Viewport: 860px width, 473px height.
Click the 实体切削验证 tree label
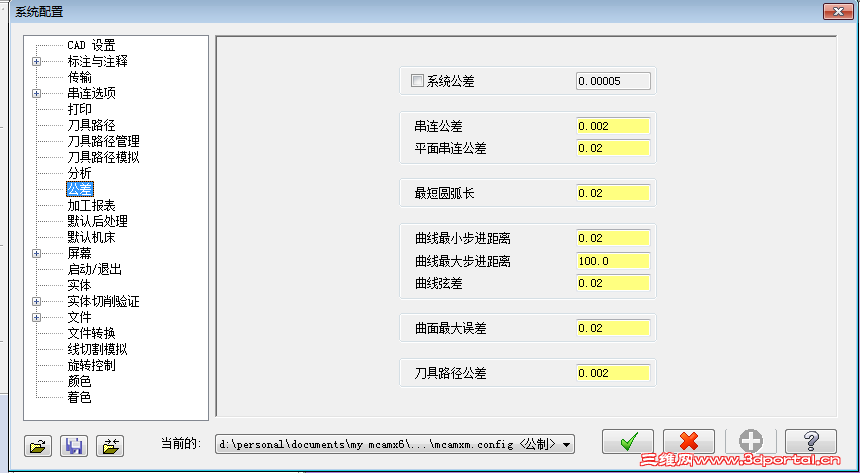pyautogui.click(x=103, y=301)
